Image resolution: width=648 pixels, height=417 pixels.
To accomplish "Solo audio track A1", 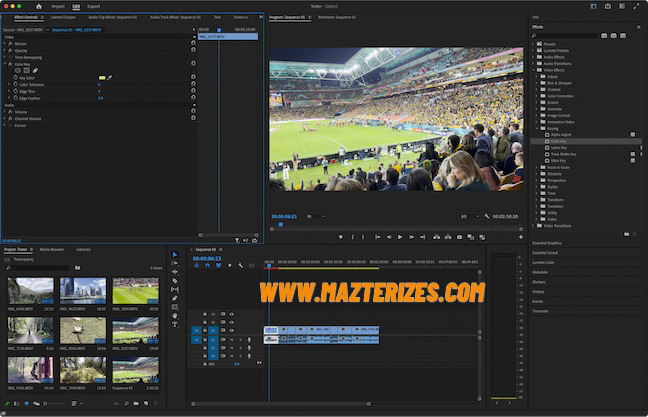I will 241,340.
